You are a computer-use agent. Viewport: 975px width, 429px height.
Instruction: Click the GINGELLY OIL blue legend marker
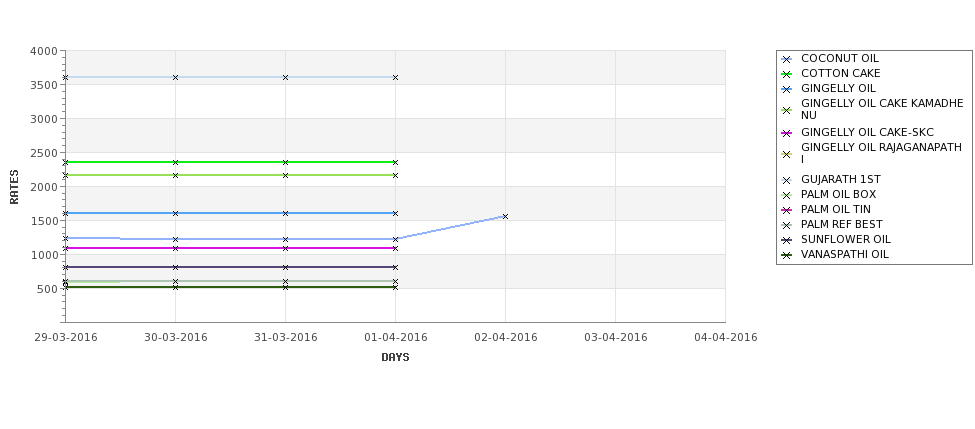tap(786, 90)
